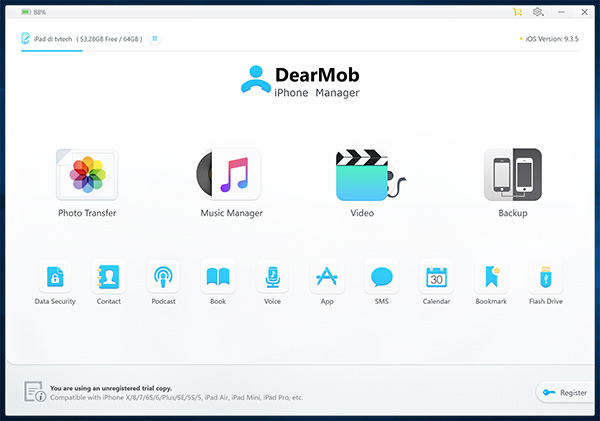This screenshot has width=600, height=421.
Task: Open settings via gear icon
Action: point(538,12)
